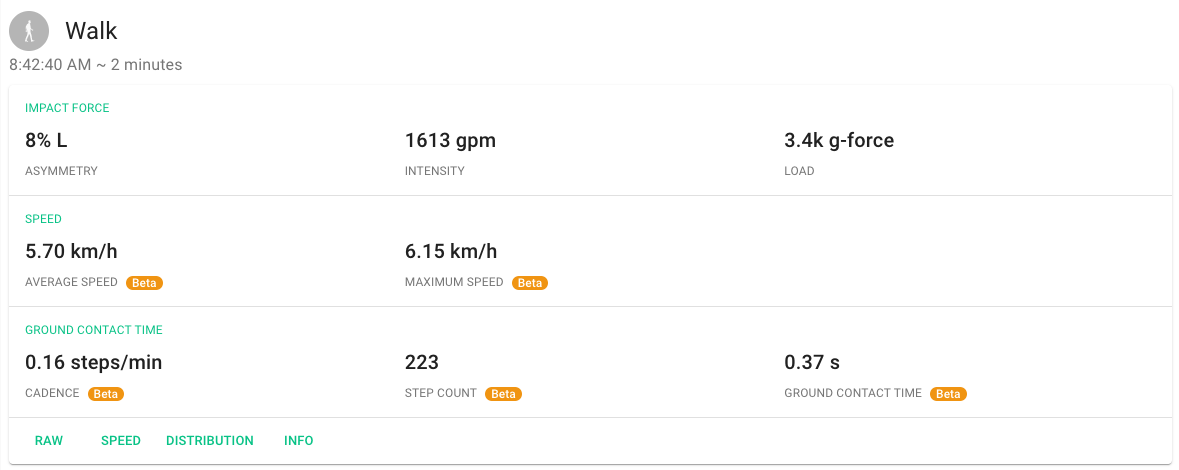Click the Beta badge next to Step Count

click(504, 393)
